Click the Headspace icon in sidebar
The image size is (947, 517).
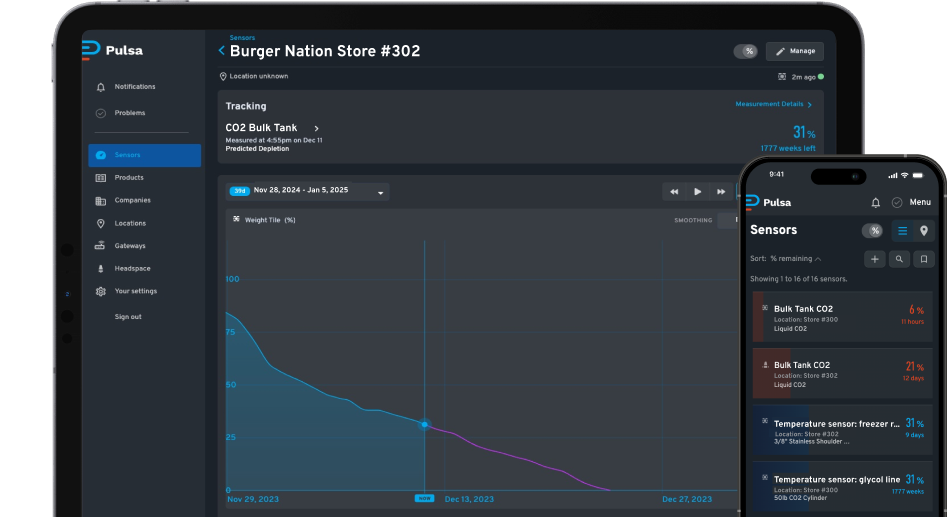point(100,269)
